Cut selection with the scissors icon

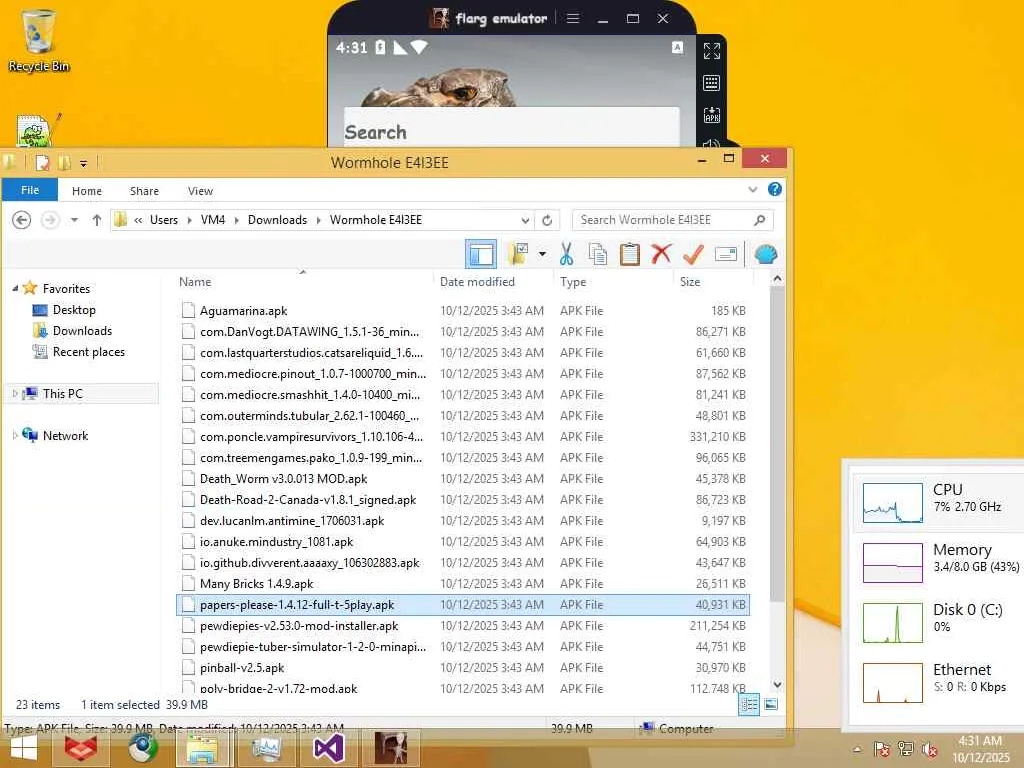[566, 254]
